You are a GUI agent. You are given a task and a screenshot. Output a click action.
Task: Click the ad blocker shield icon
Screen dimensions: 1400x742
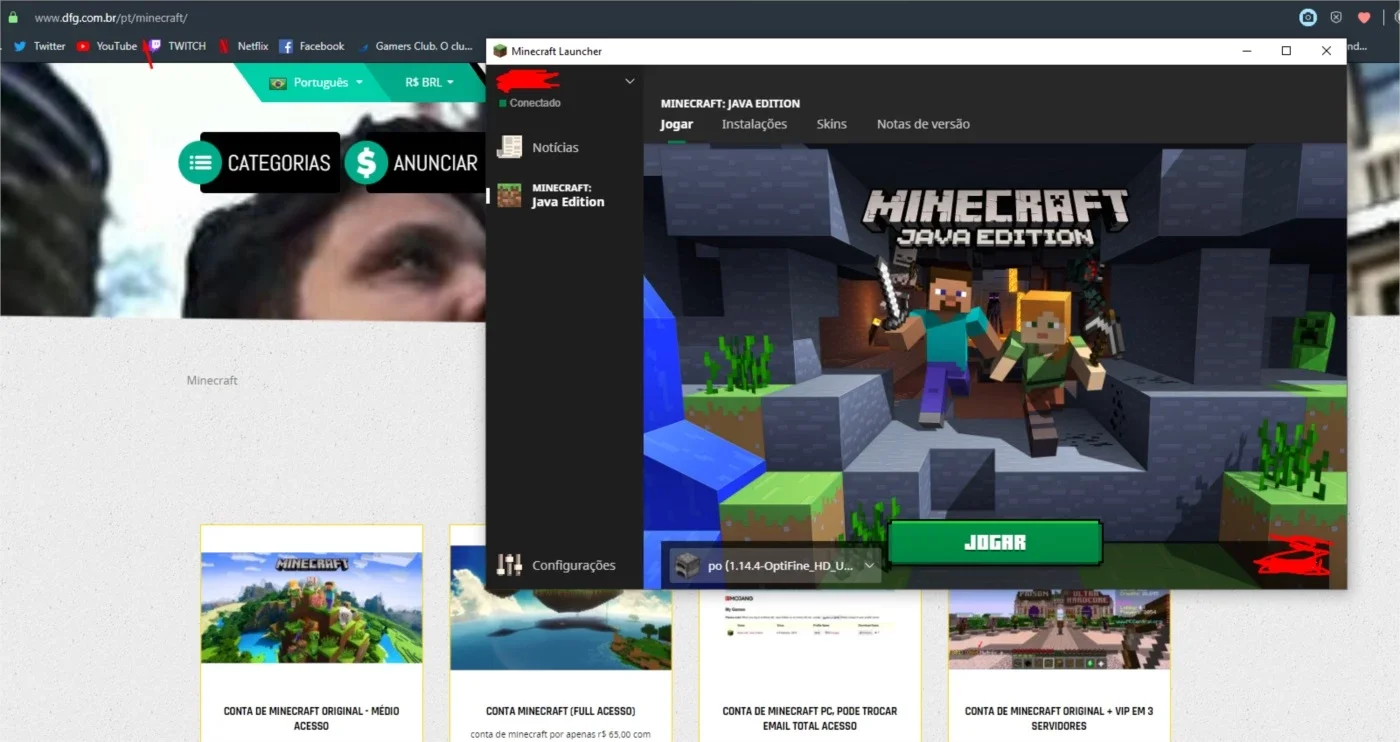(1336, 17)
